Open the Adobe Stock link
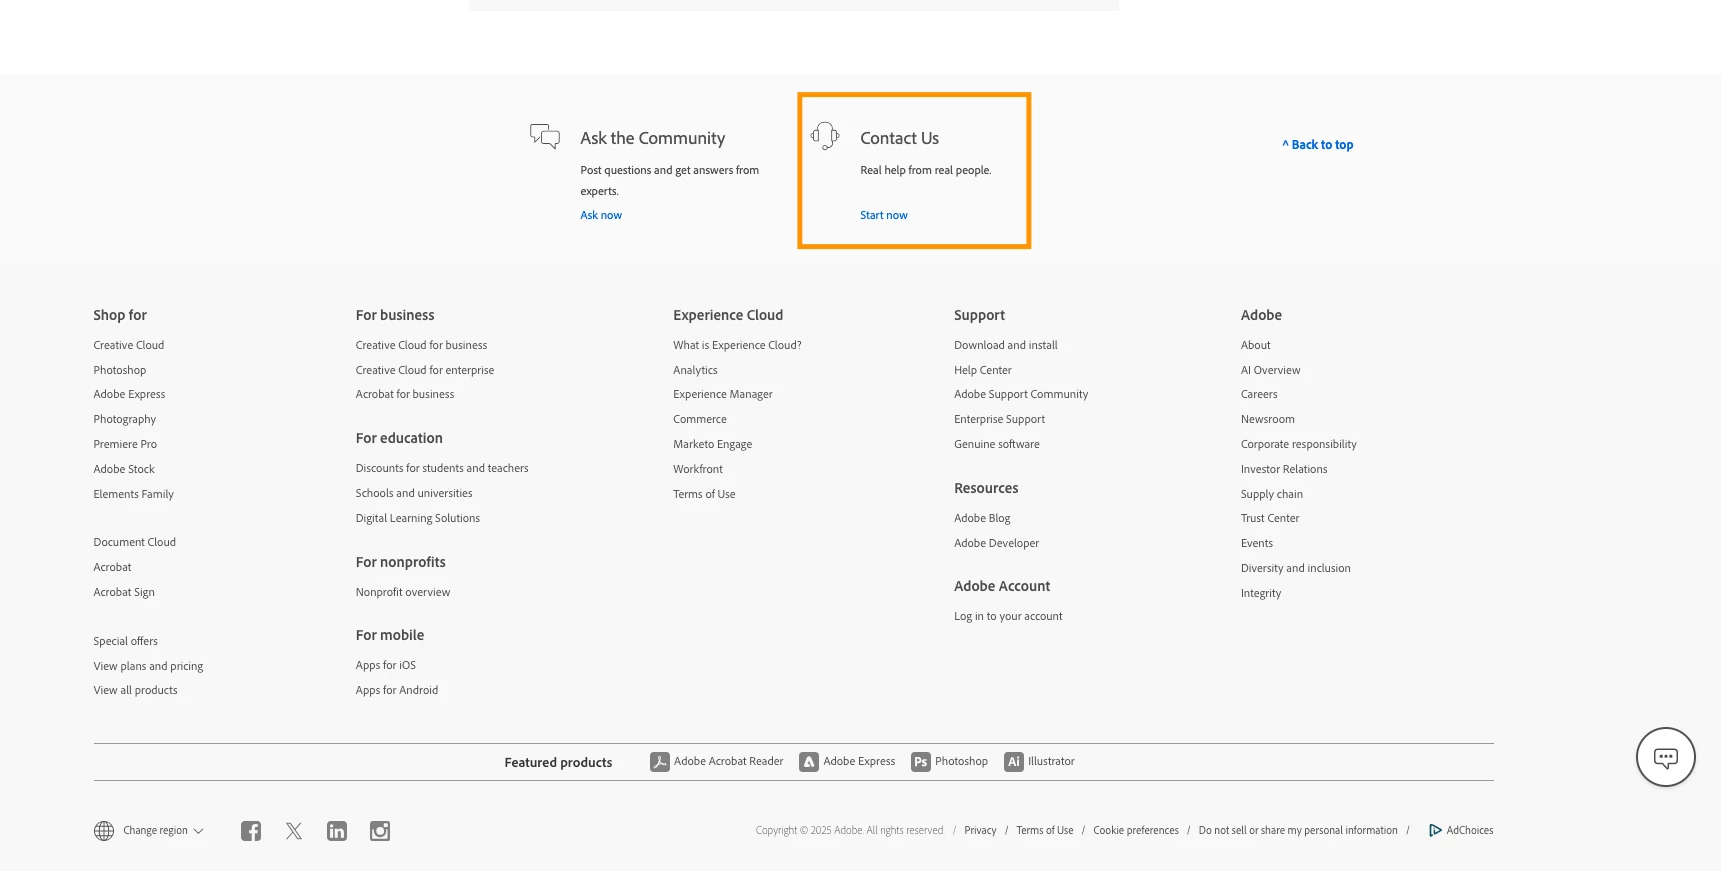 pyautogui.click(x=124, y=469)
